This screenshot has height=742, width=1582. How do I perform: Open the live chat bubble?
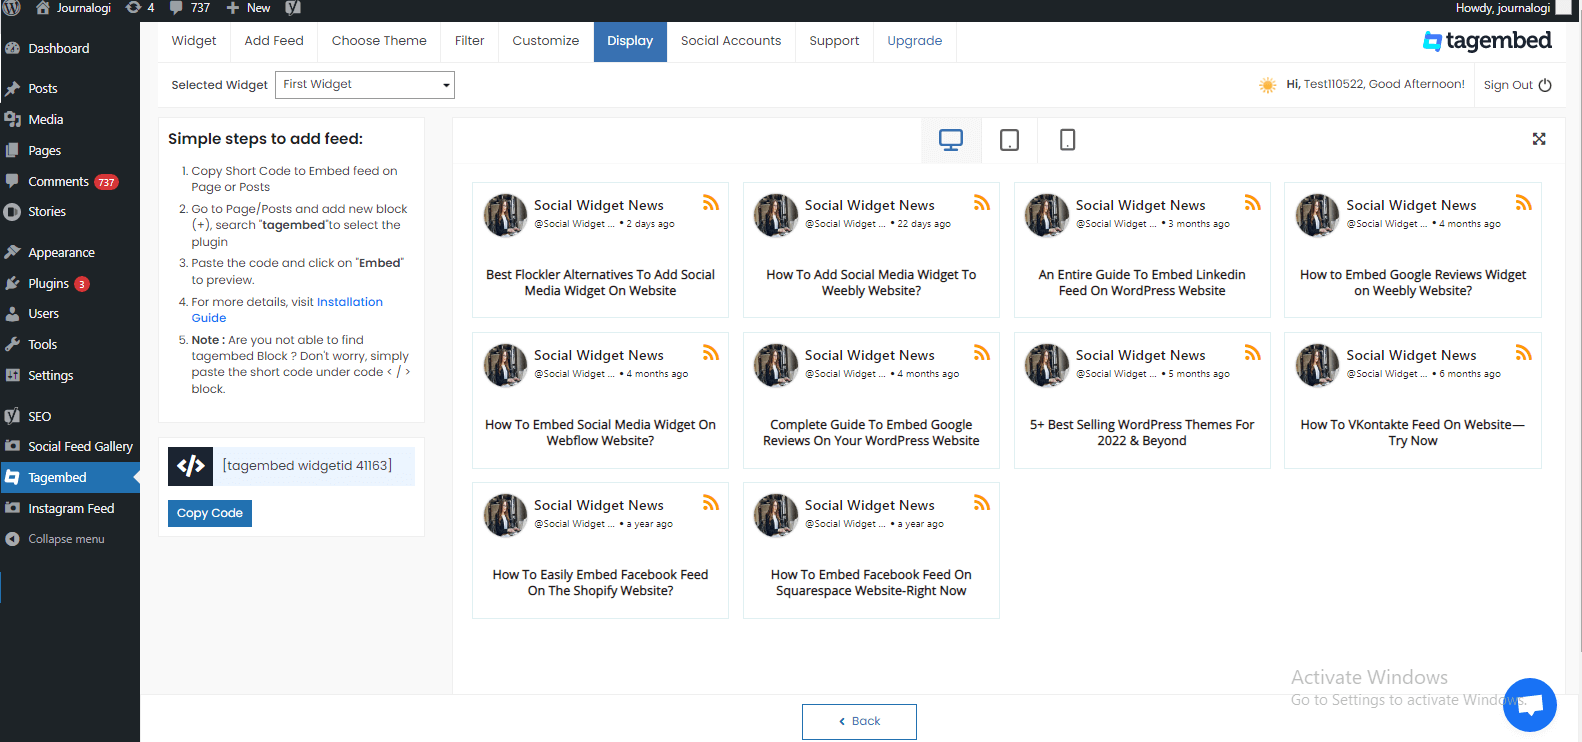[1529, 704]
